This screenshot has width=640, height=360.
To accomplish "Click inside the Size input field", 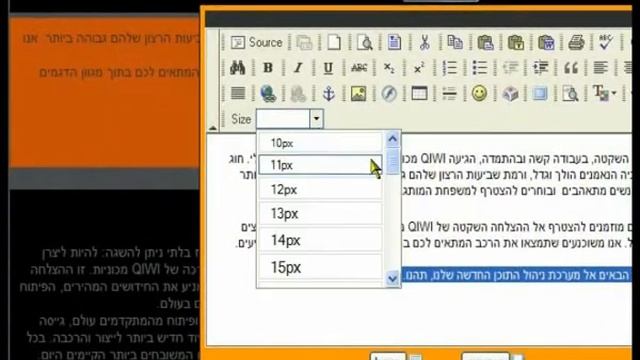I will [x=283, y=119].
